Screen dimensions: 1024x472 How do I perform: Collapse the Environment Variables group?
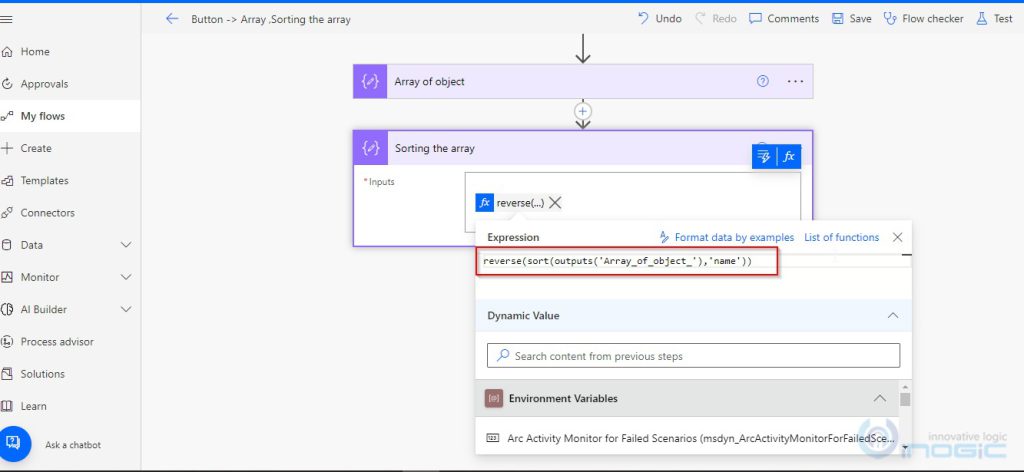pyautogui.click(x=879, y=398)
